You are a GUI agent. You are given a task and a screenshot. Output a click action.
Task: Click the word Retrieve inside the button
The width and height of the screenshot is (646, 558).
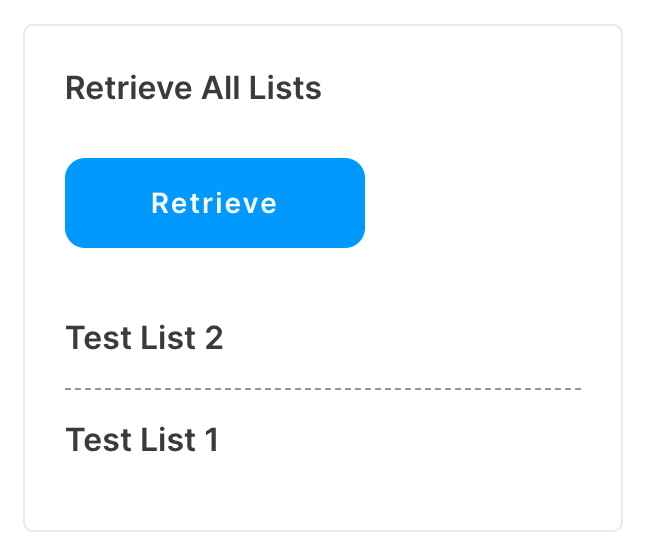[214, 203]
